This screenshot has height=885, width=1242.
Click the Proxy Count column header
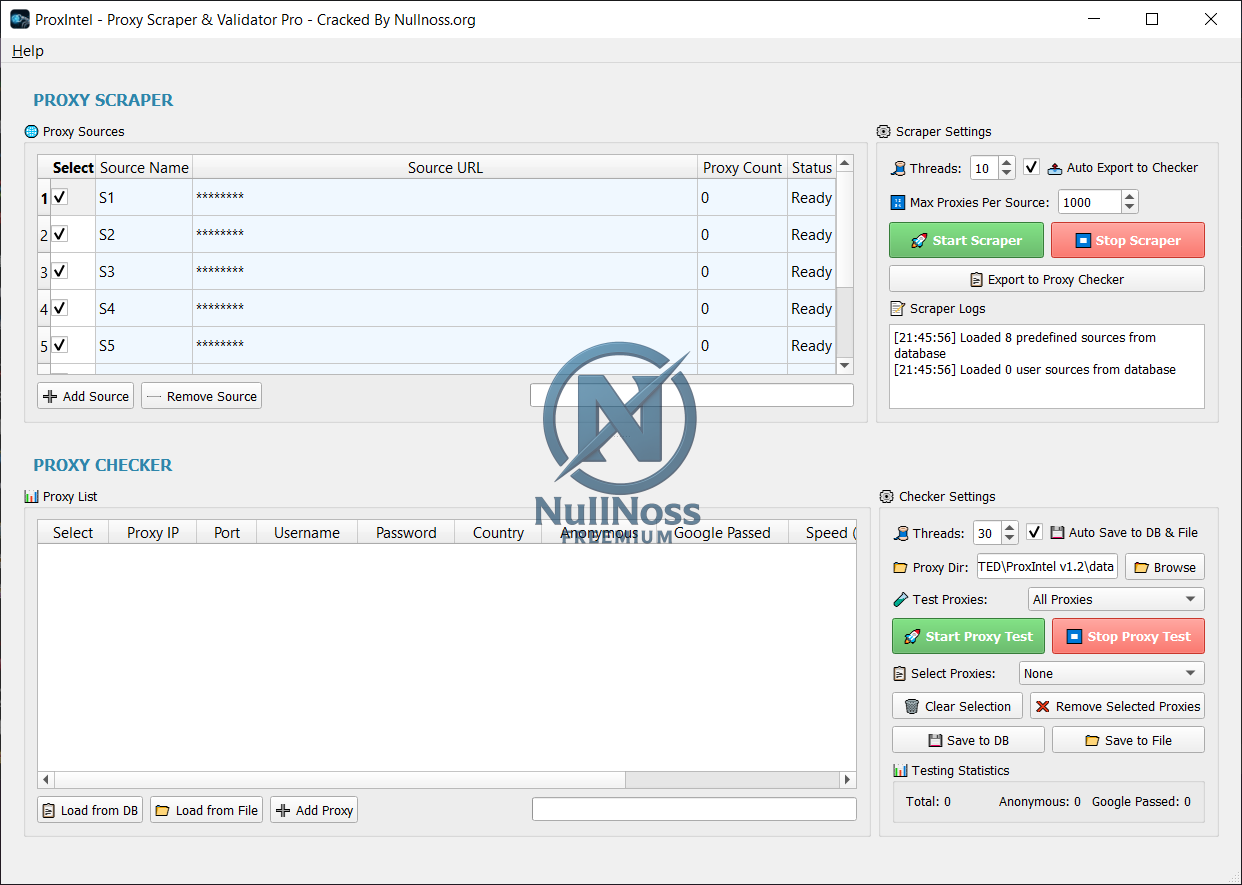point(742,168)
